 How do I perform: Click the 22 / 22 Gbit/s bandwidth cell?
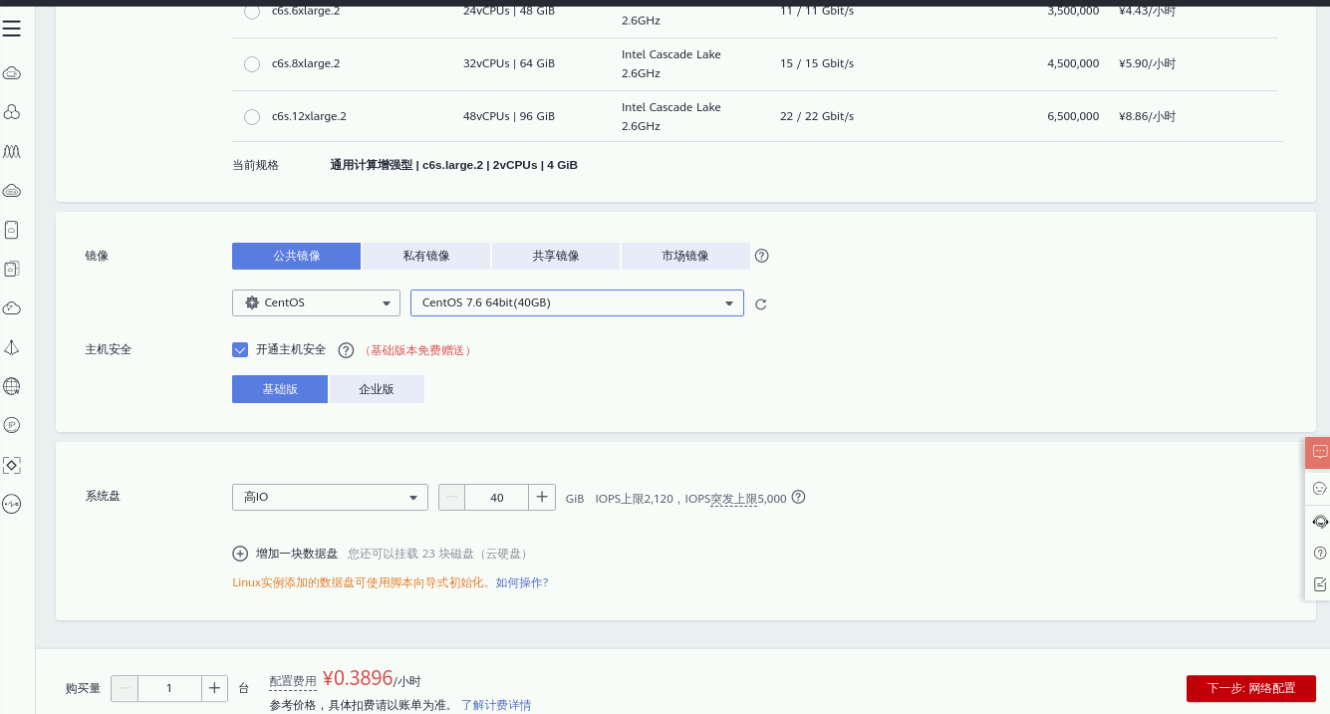click(x=817, y=117)
